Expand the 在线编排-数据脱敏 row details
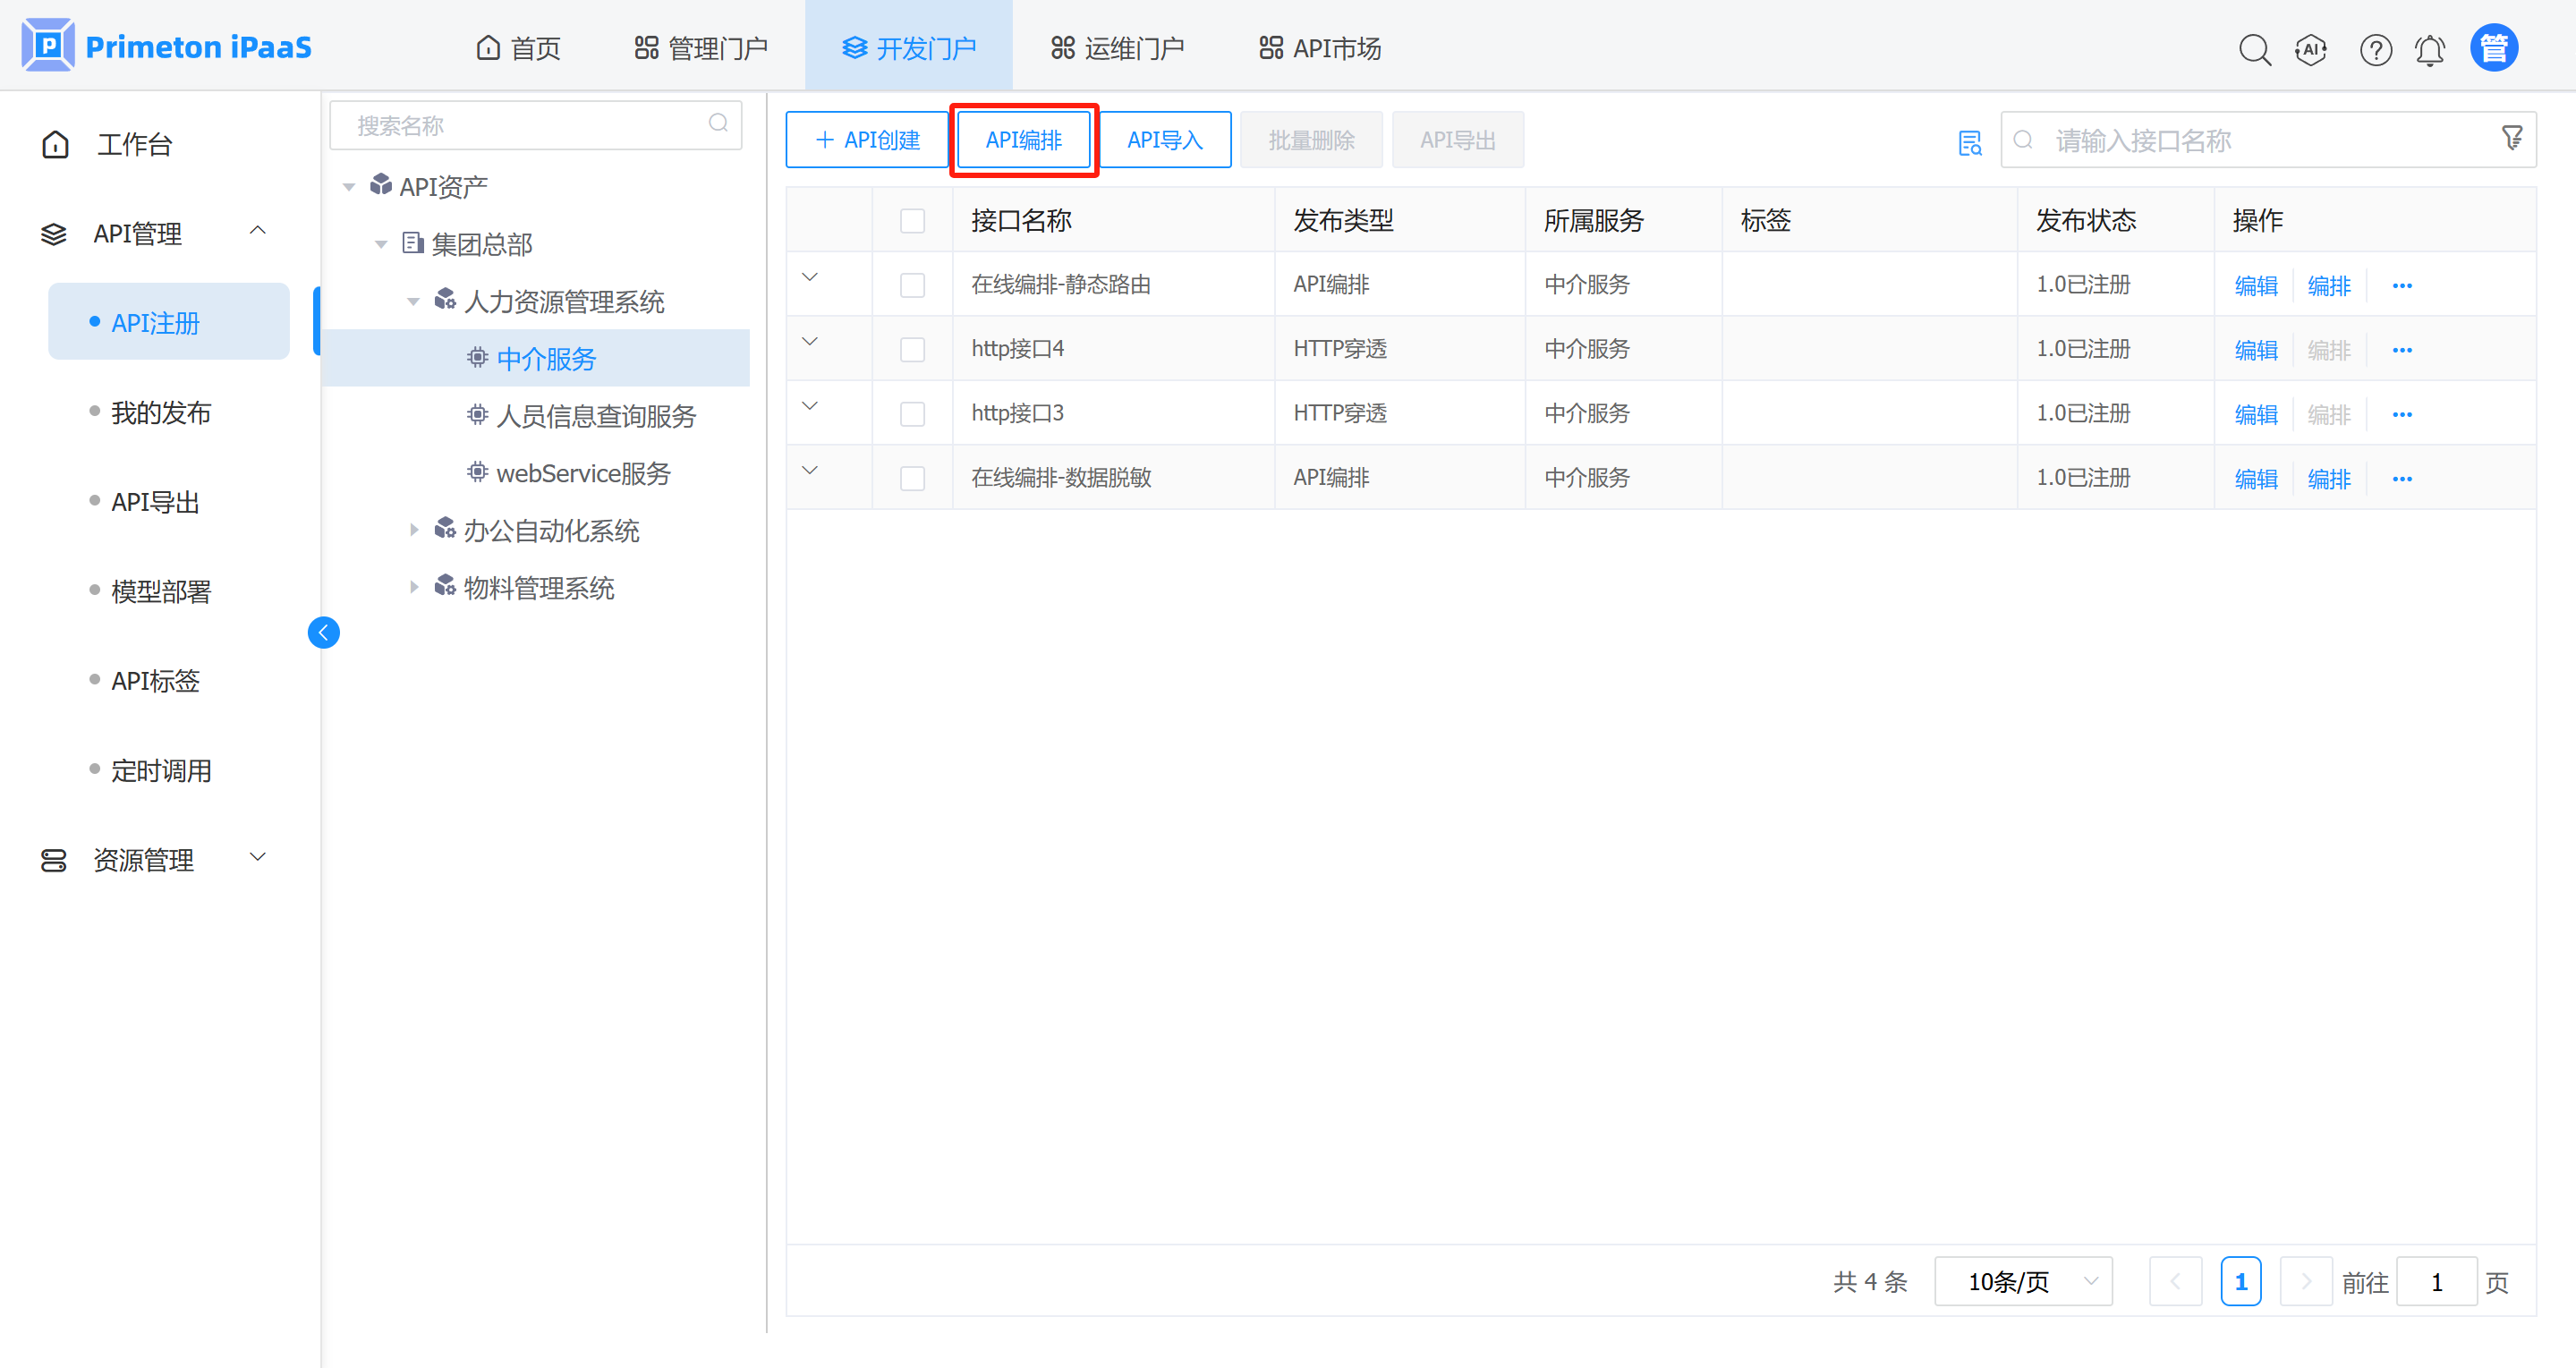Viewport: 2576px width, 1368px height. (x=810, y=471)
